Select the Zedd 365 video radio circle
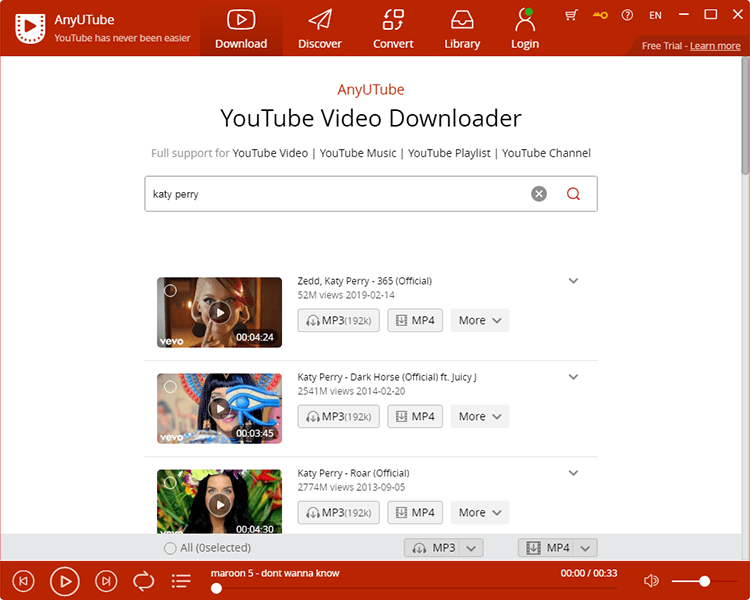The width and height of the screenshot is (750, 600). click(170, 290)
